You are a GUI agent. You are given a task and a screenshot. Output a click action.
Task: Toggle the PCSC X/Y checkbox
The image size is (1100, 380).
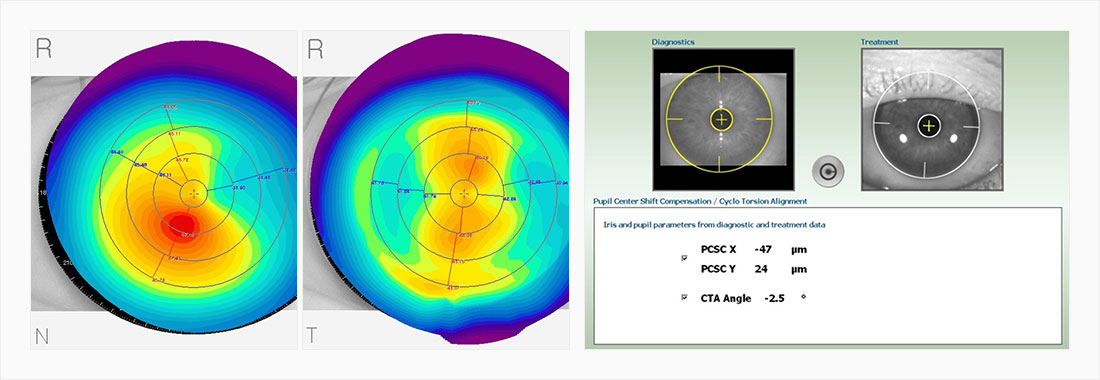point(684,259)
